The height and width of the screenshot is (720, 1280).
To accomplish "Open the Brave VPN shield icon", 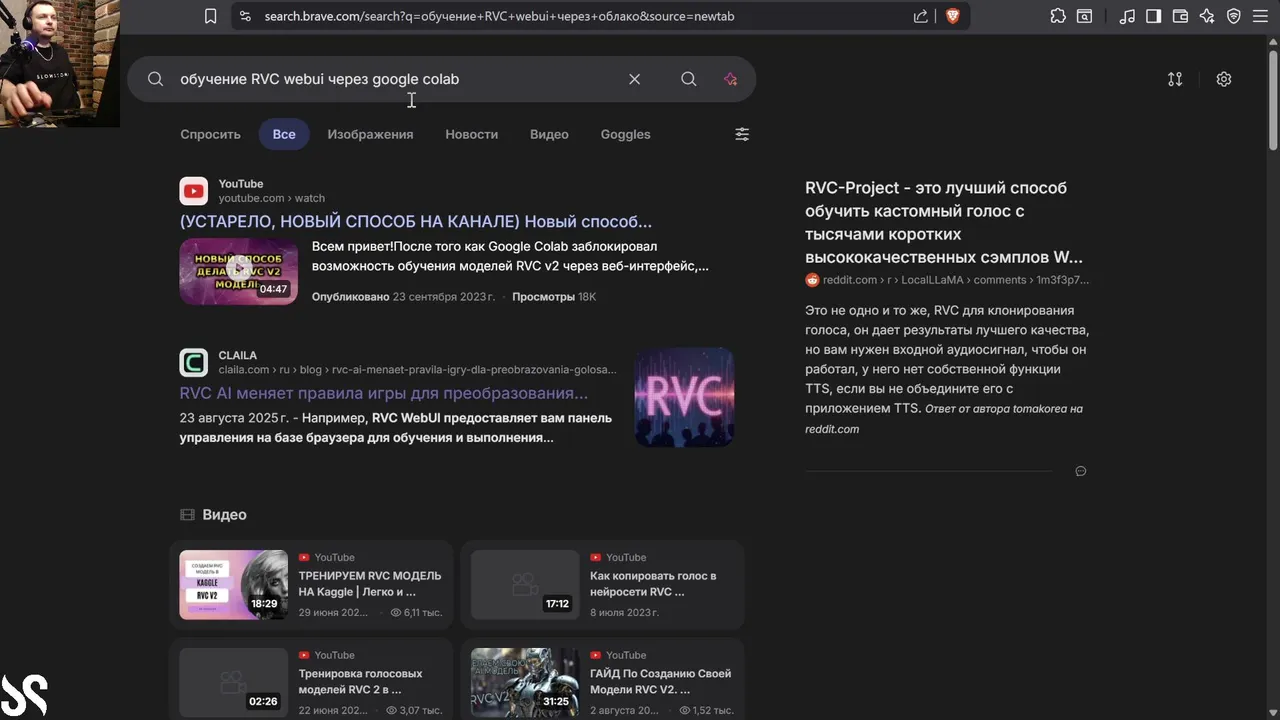I will [1234, 16].
